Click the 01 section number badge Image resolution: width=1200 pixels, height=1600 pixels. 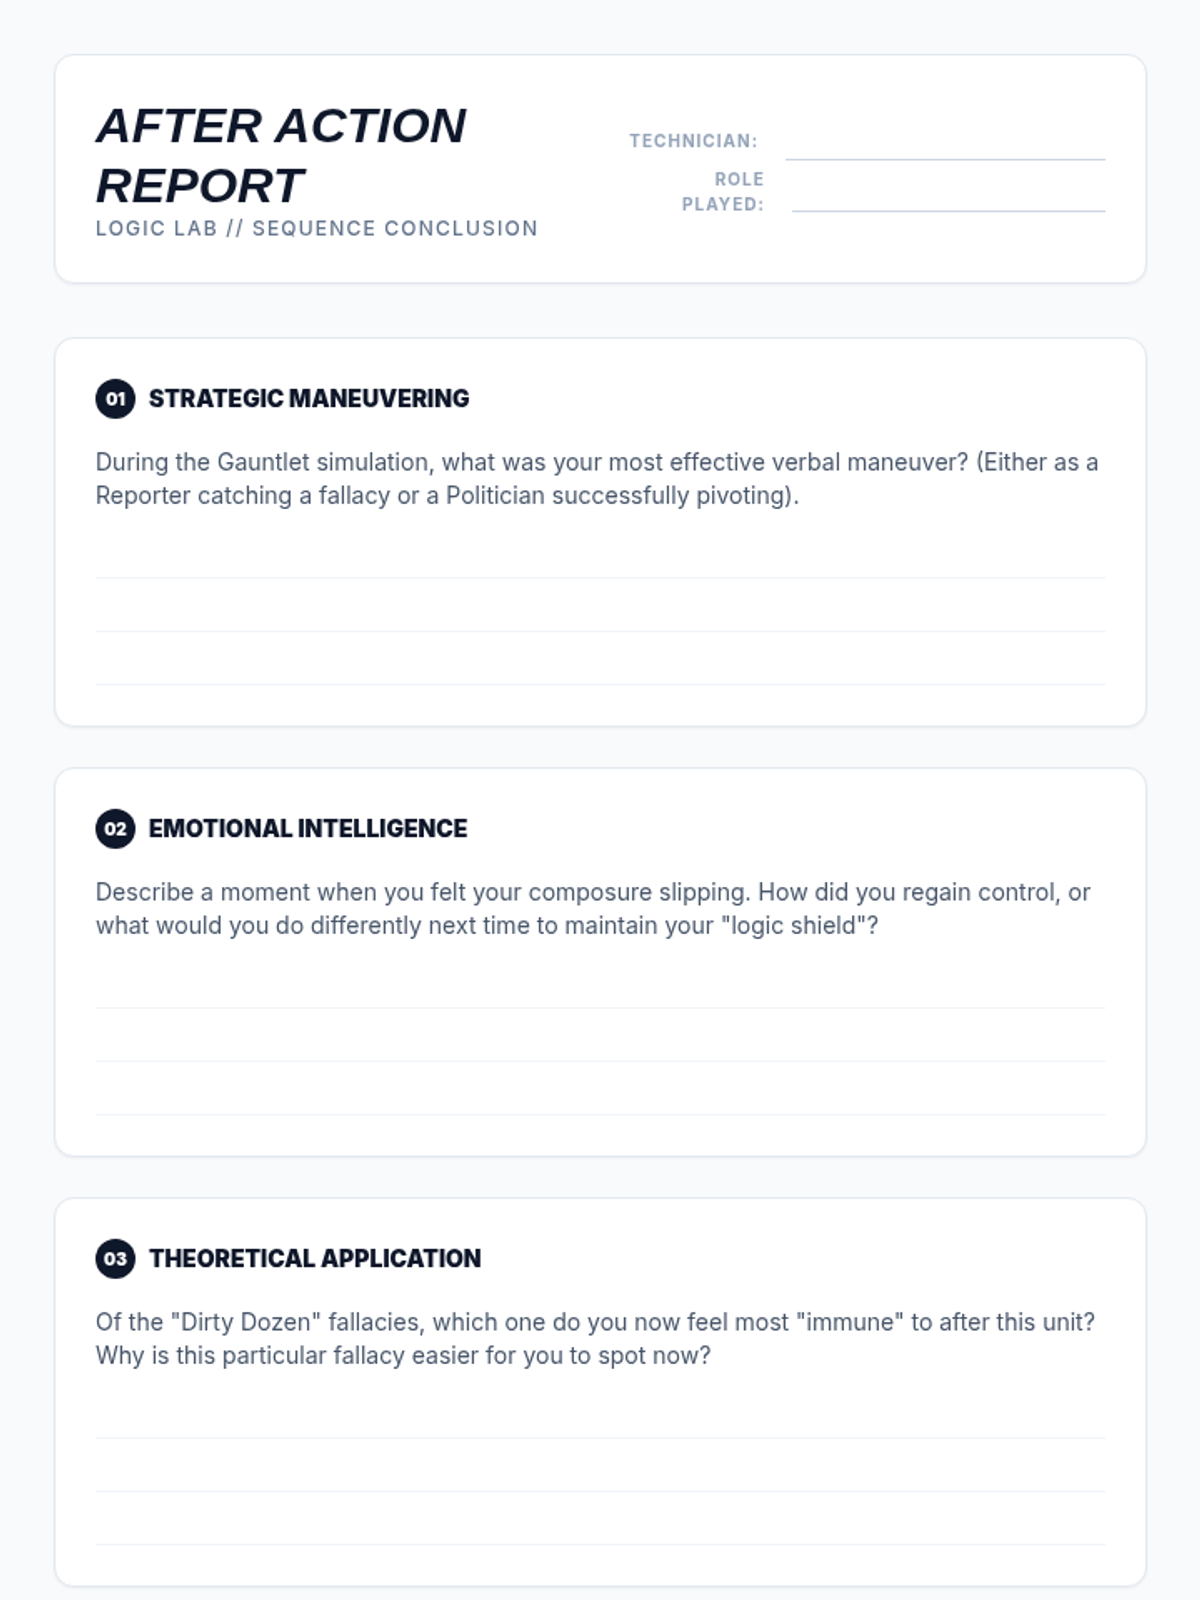pos(115,399)
